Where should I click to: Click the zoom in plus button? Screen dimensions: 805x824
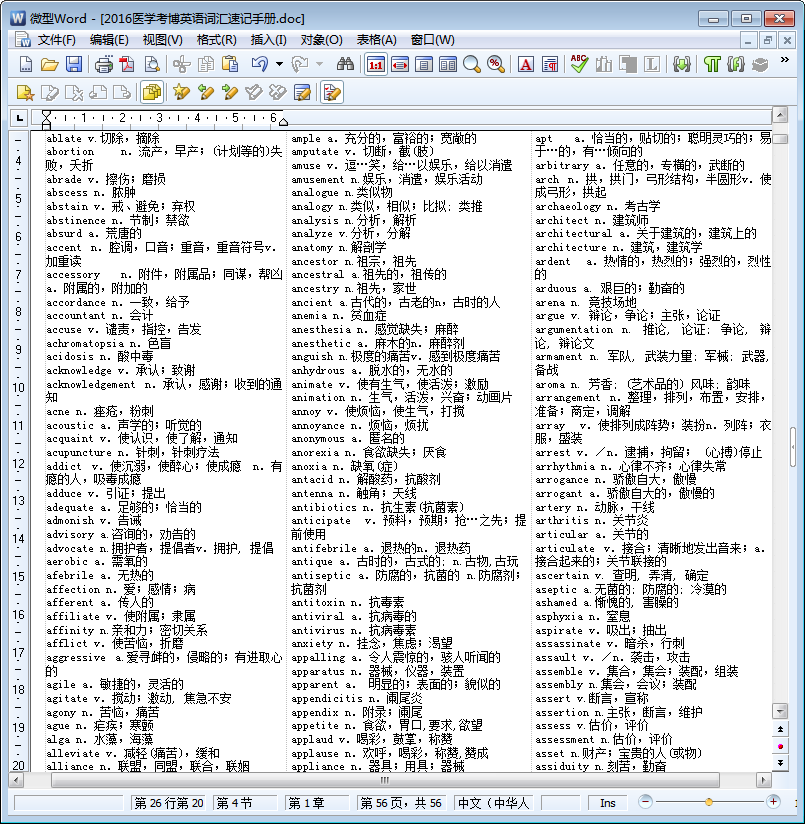click(x=773, y=802)
